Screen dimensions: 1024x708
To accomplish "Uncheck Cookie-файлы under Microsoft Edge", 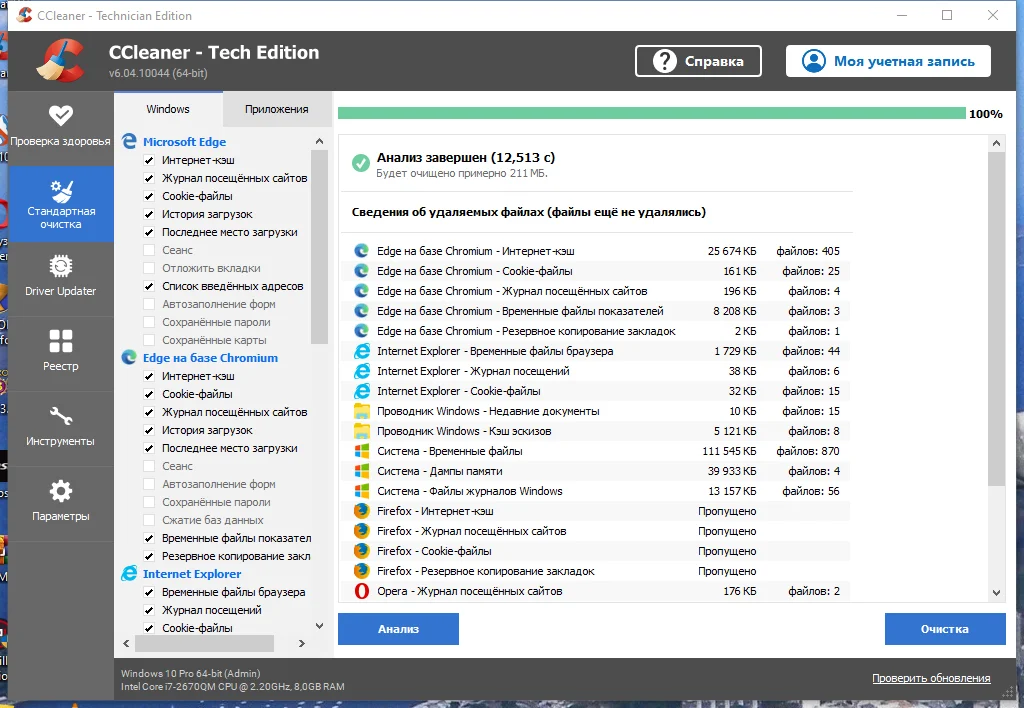I will (149, 196).
